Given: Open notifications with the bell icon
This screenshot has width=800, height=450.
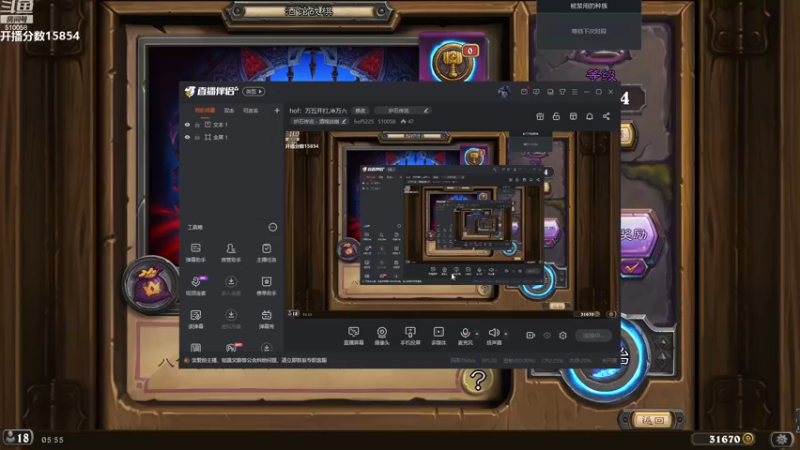Looking at the screenshot, I should click(589, 116).
